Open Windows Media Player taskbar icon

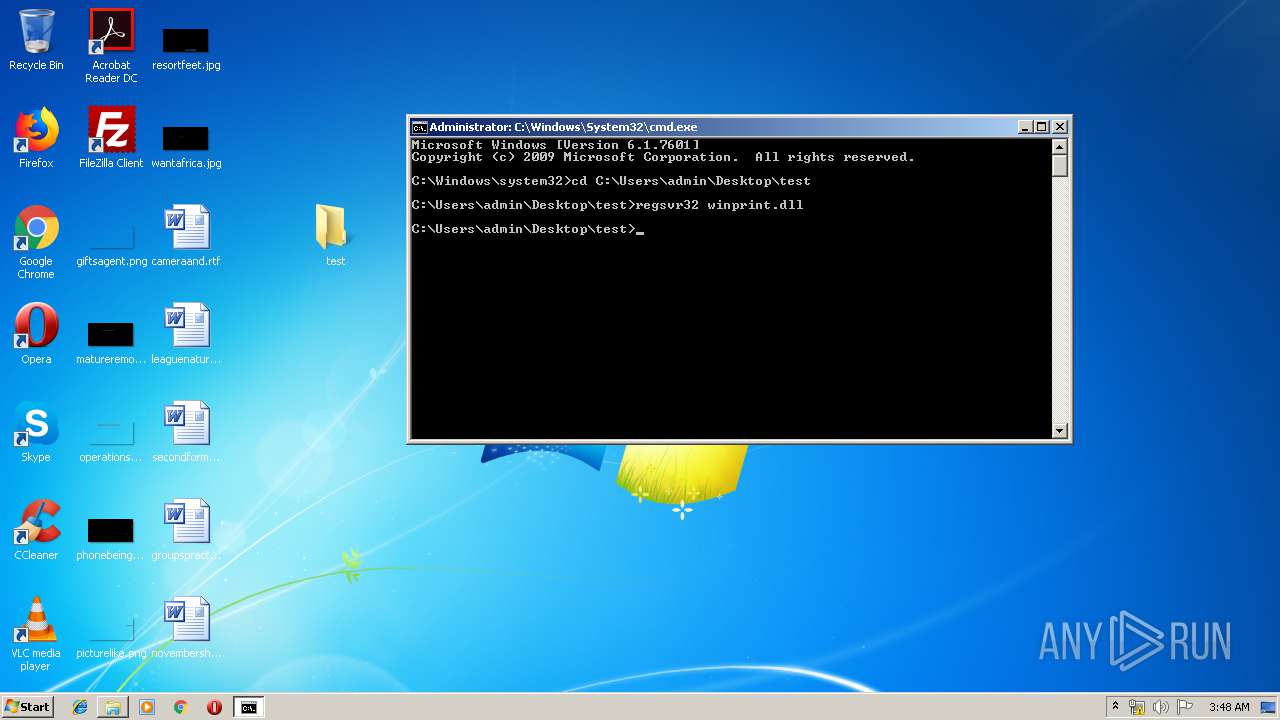pos(147,707)
